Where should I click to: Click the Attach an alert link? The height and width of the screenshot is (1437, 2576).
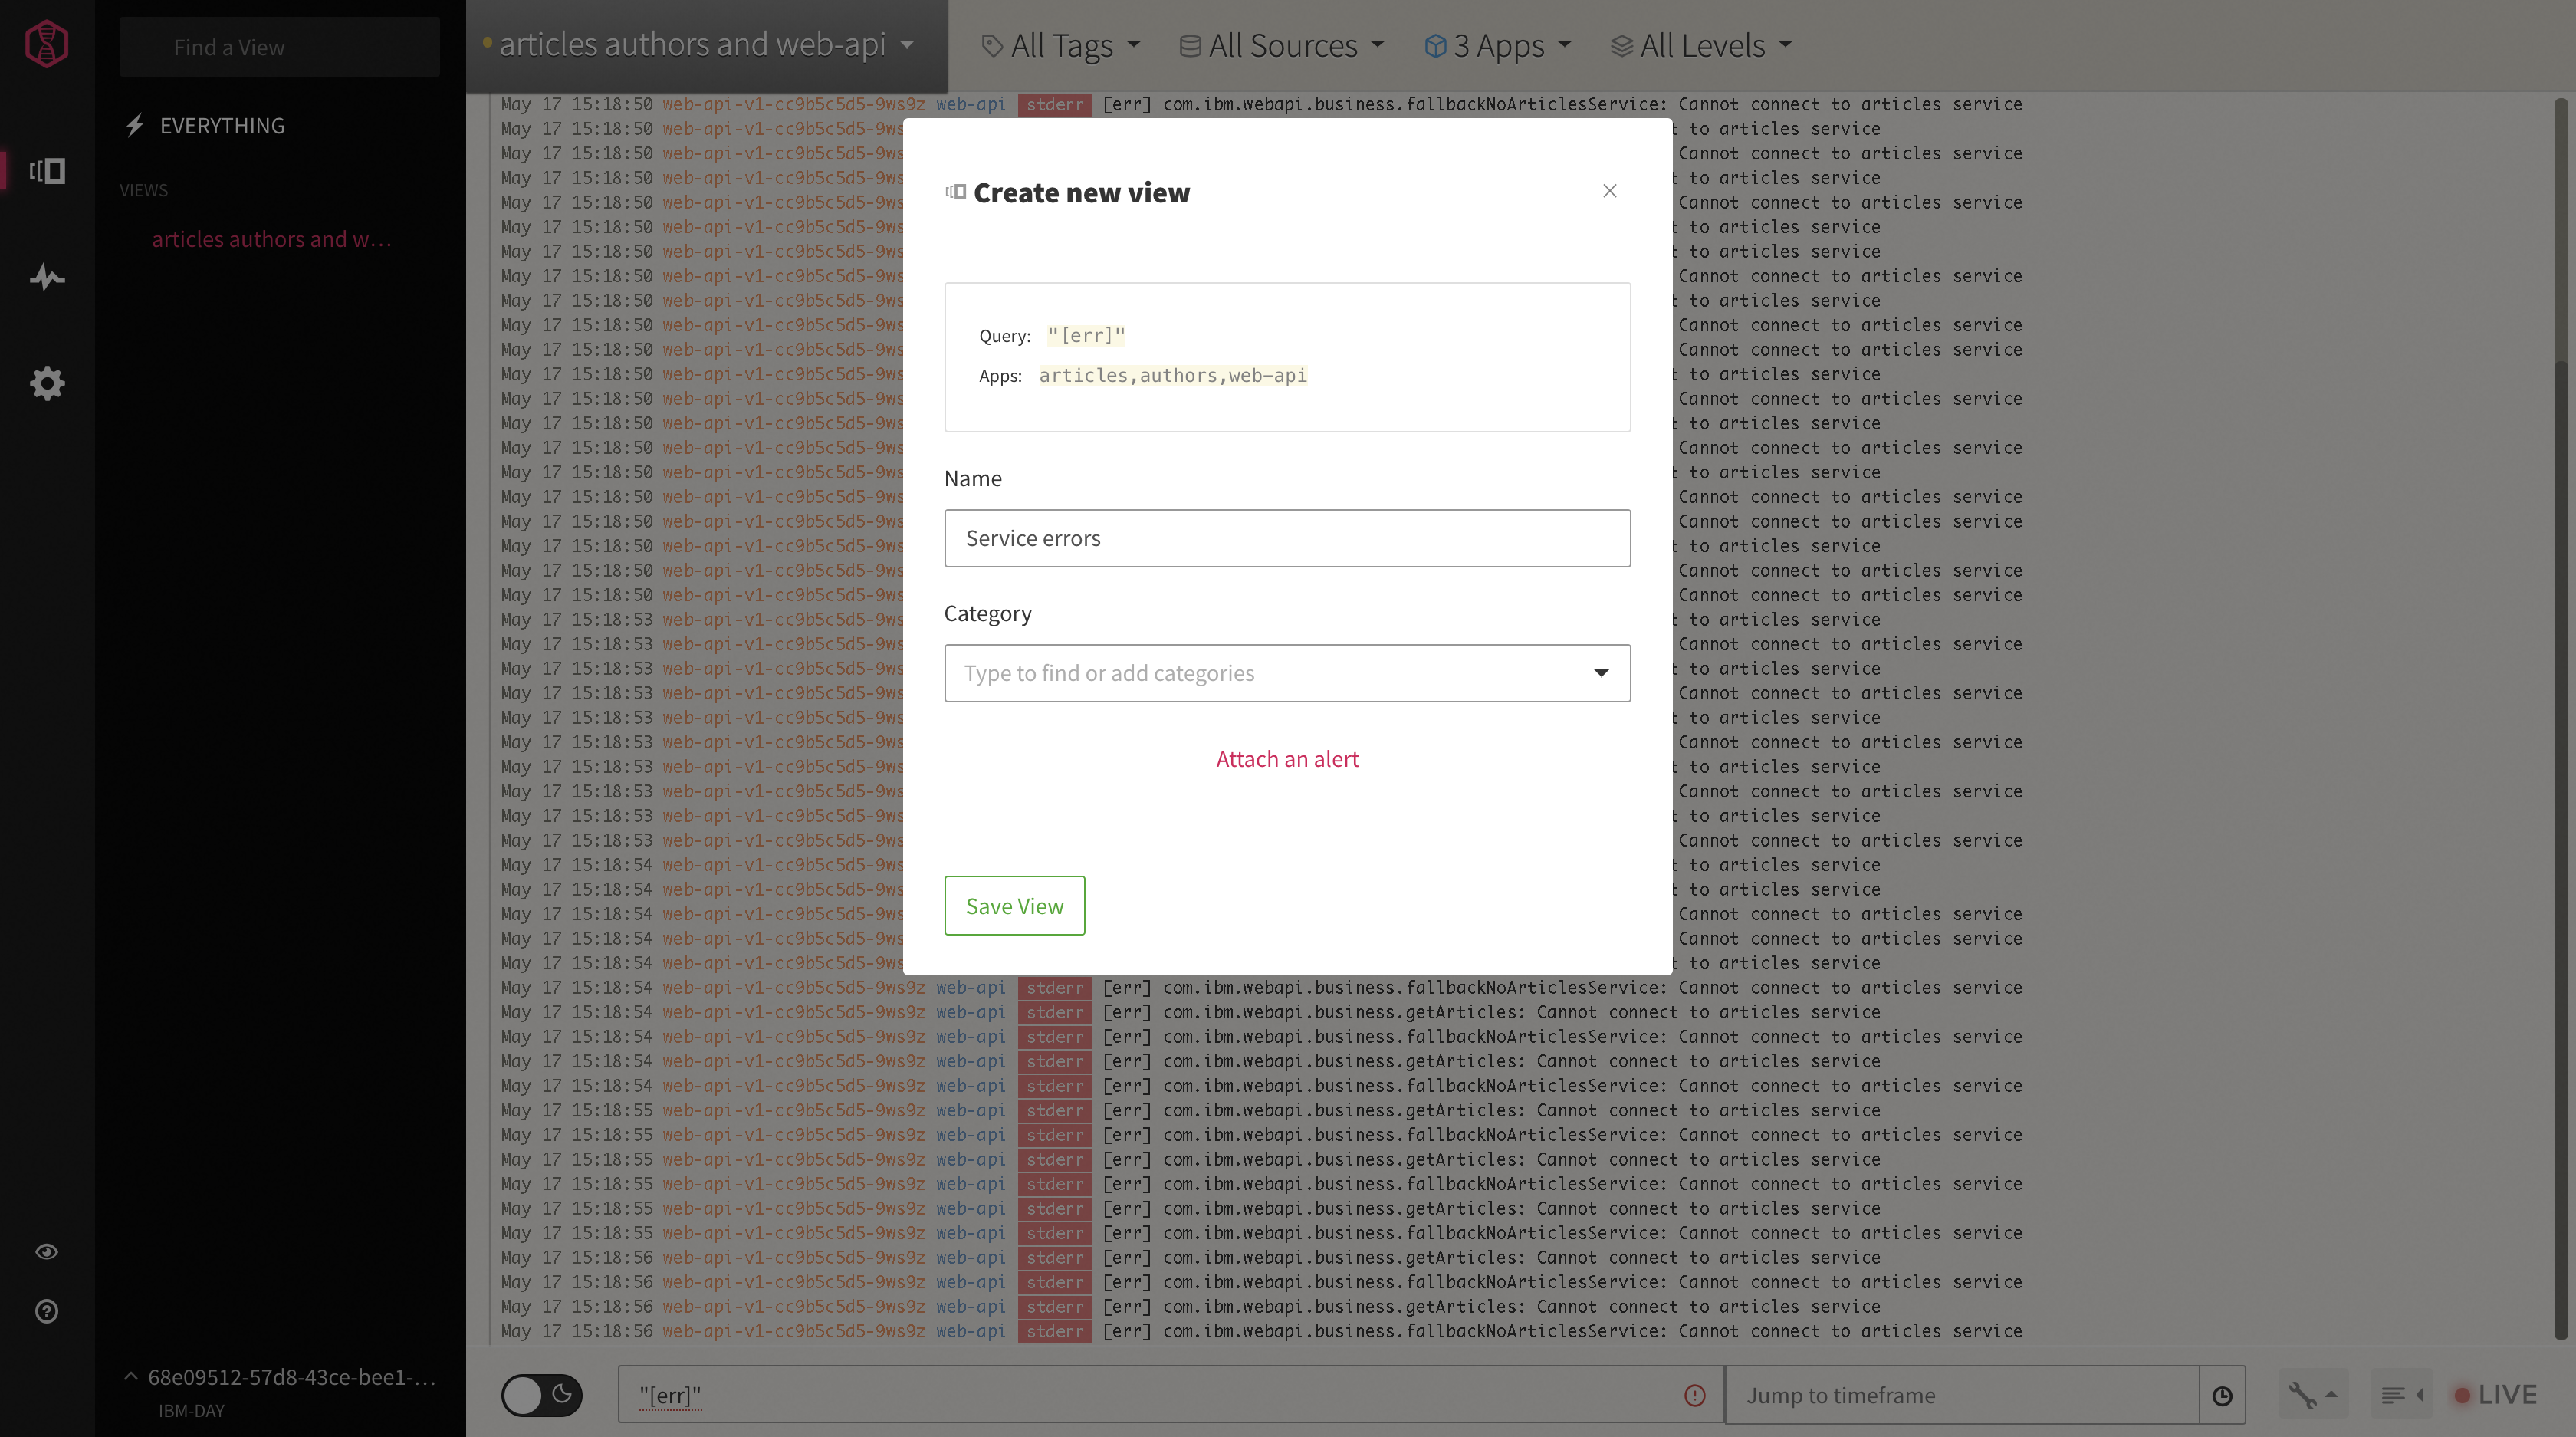click(x=1288, y=759)
